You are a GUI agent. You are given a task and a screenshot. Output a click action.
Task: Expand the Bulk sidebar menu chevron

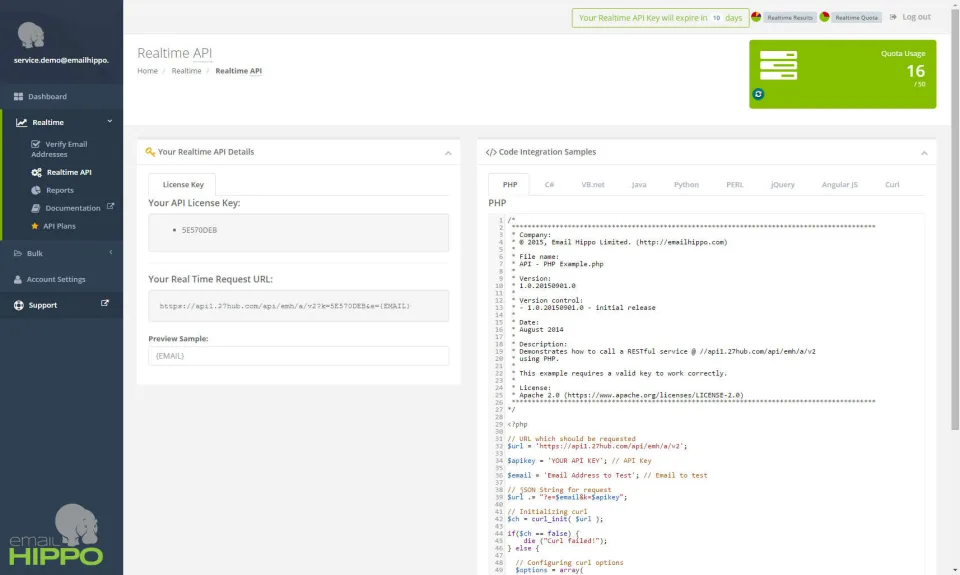[x=111, y=252]
